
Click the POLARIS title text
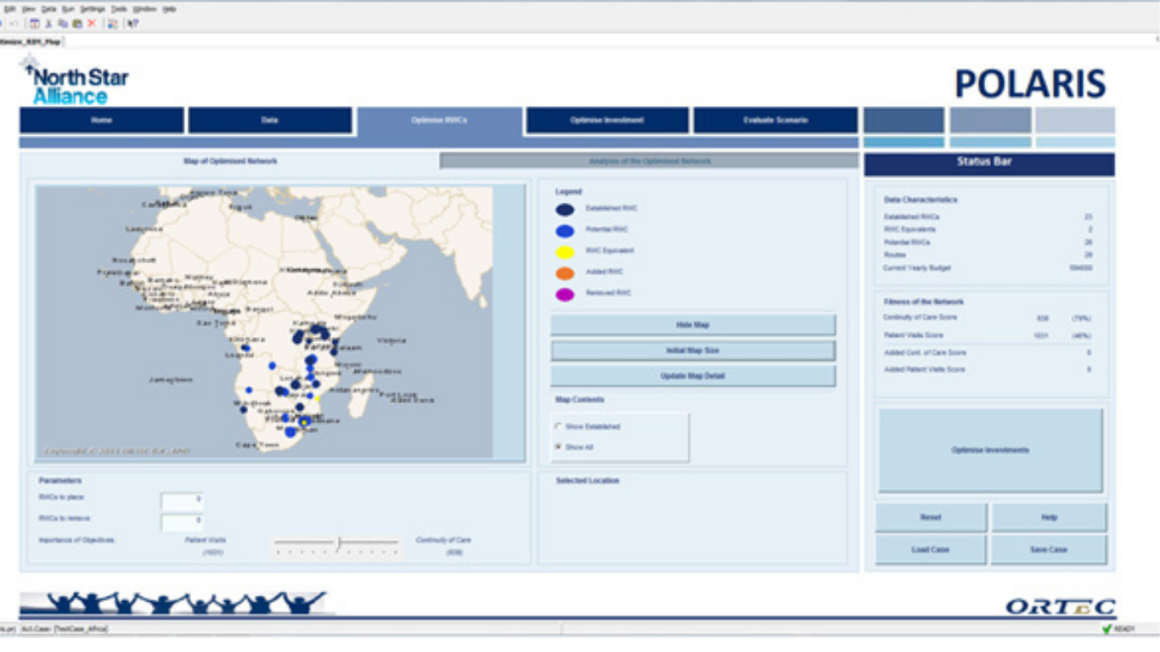pos(1030,84)
